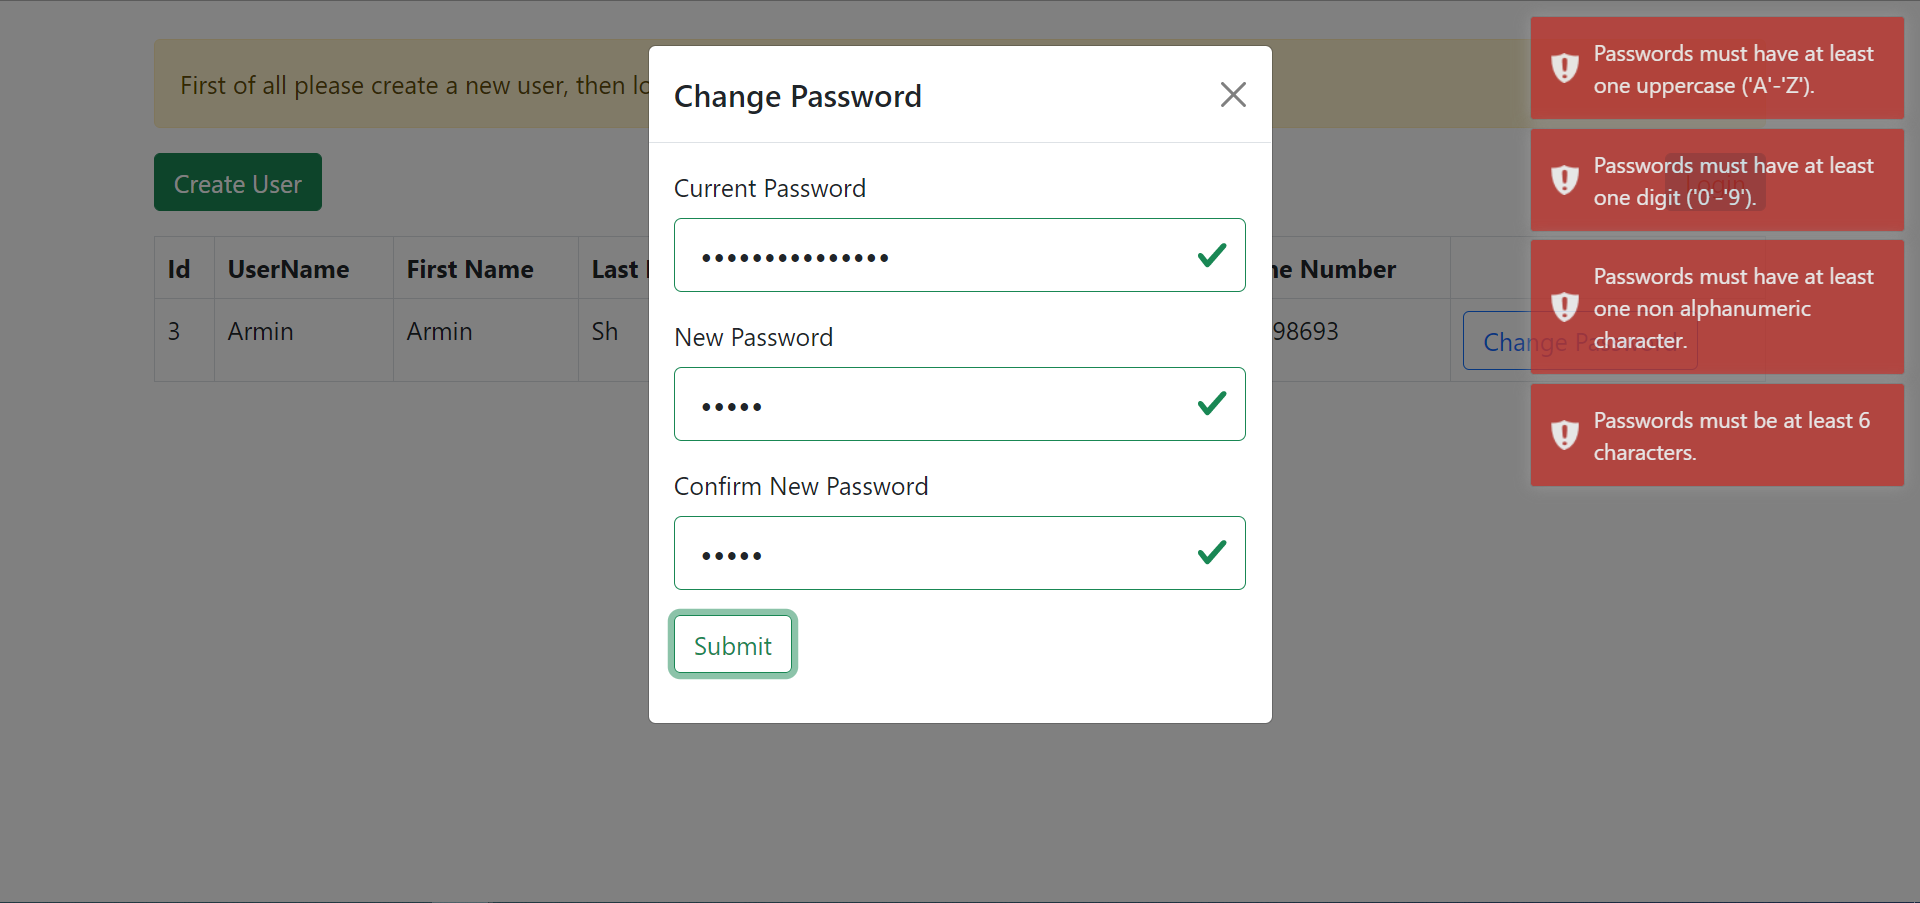The image size is (1920, 903).
Task: Submit the password change form
Action: point(733,645)
